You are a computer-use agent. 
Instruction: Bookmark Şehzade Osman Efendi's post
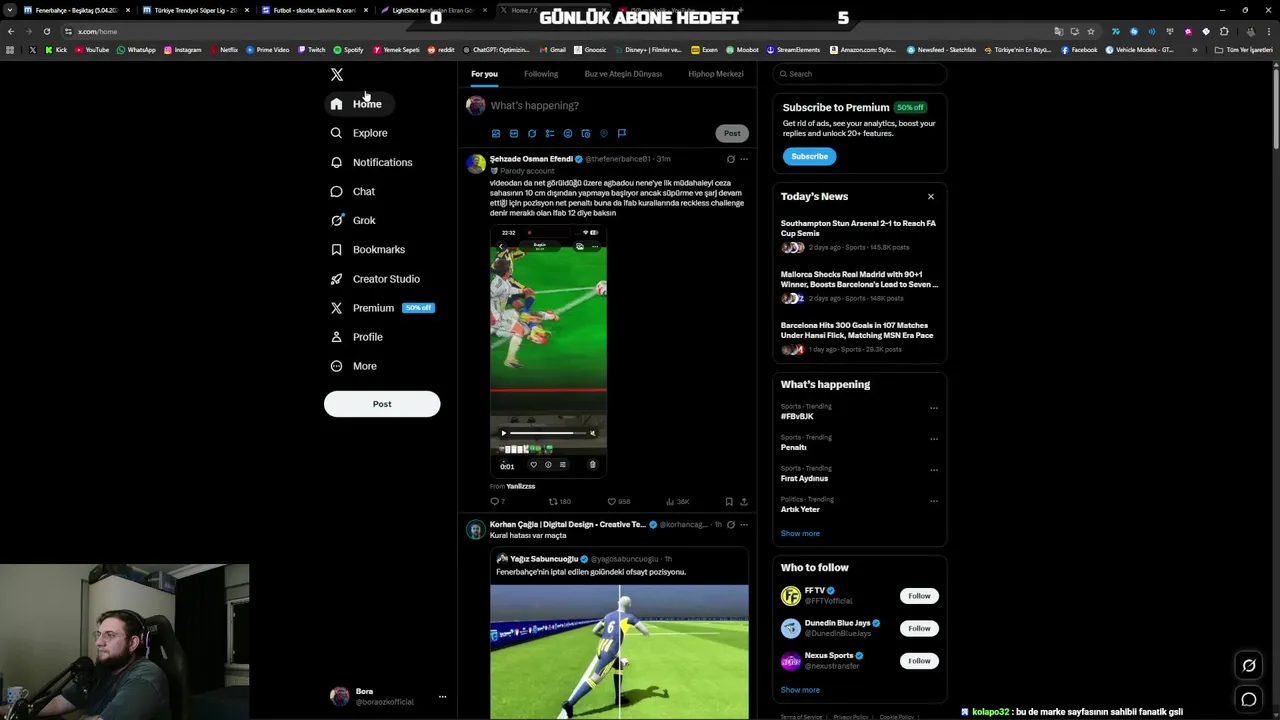pyautogui.click(x=729, y=501)
